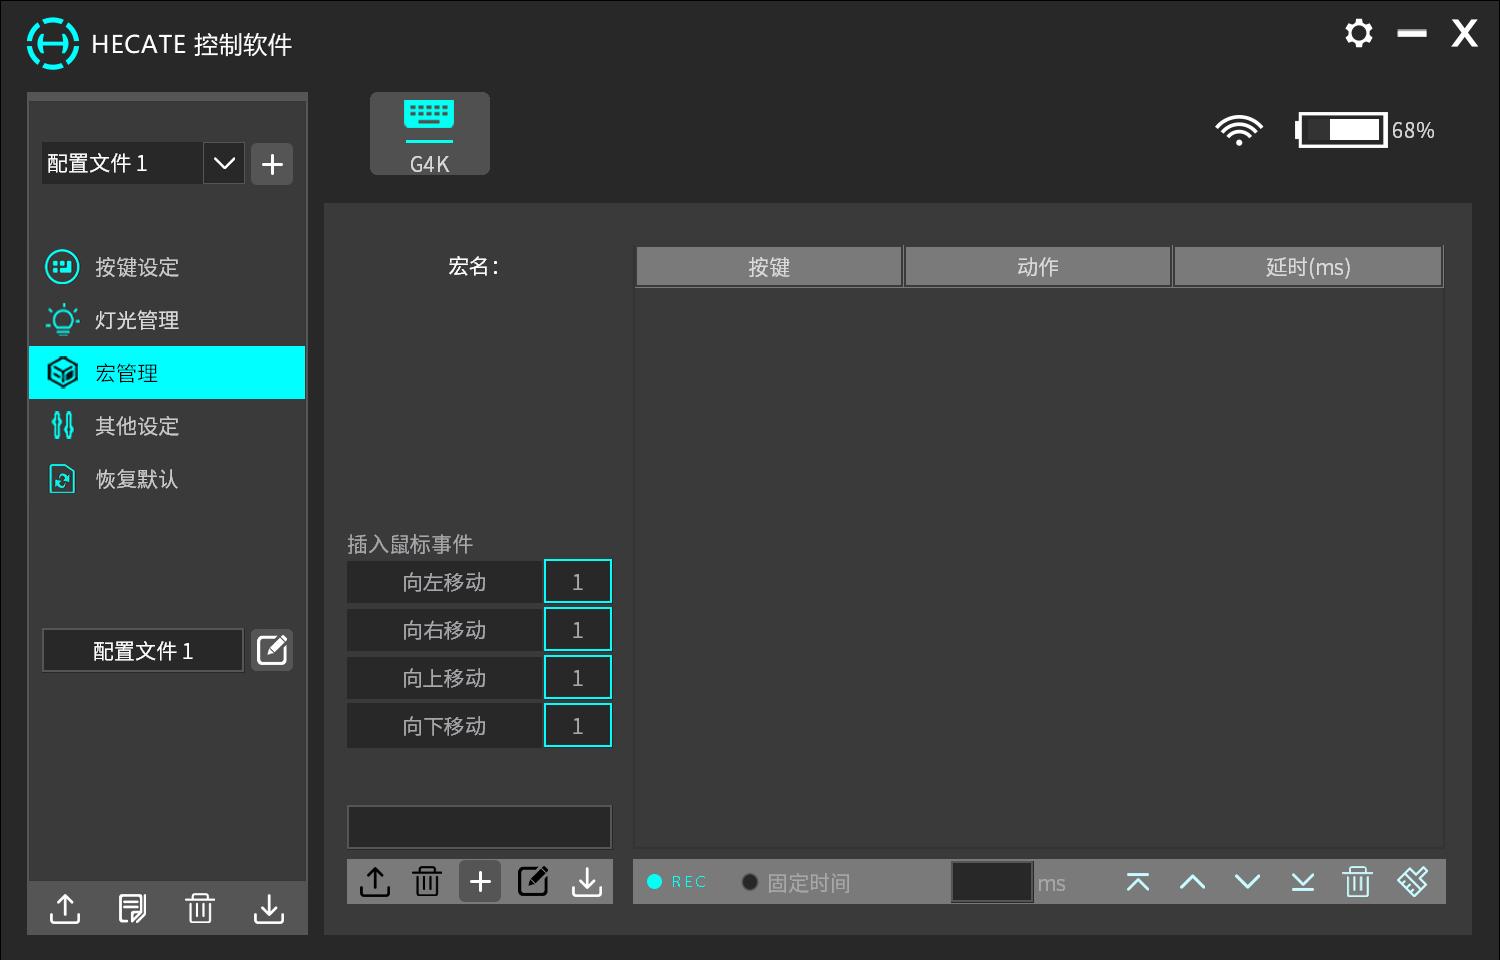
Task: Click the ms delay input field
Action: pos(991,881)
